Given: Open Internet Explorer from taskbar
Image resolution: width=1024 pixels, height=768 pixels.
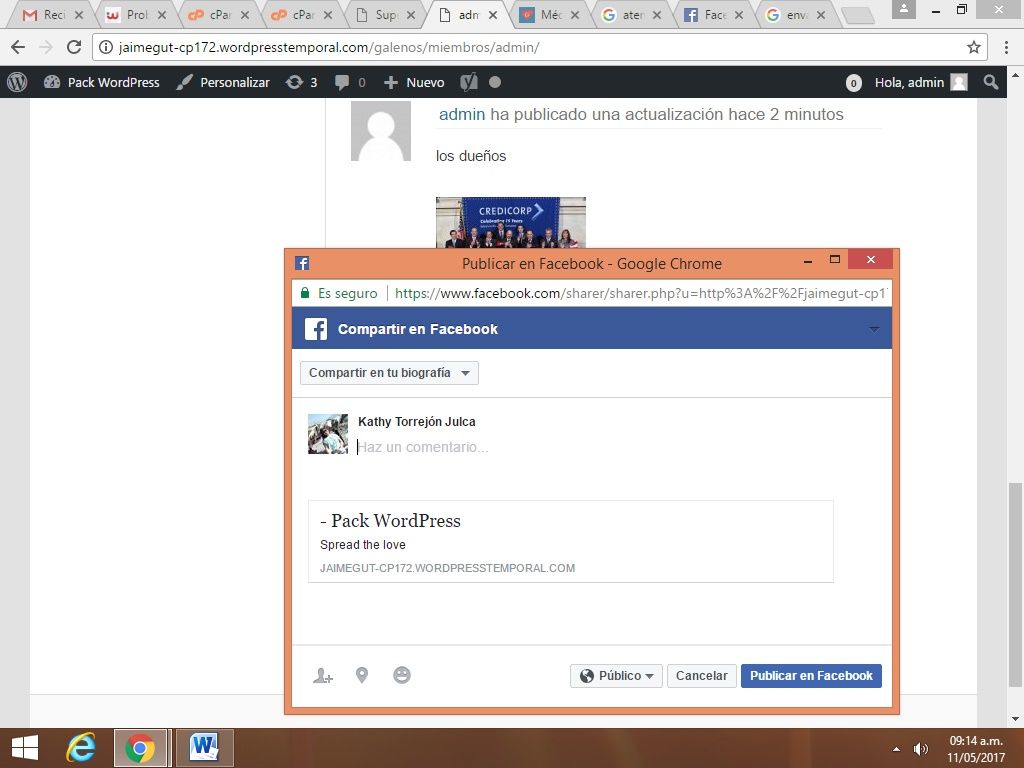Looking at the screenshot, I should [81, 748].
